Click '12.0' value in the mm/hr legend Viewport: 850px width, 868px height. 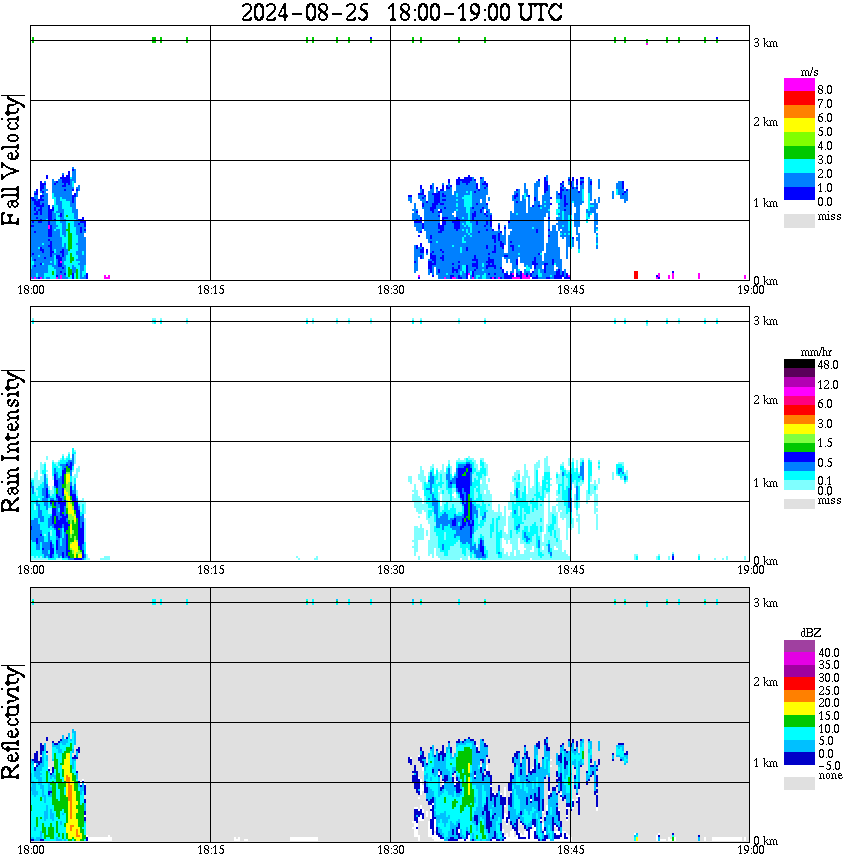(828, 385)
